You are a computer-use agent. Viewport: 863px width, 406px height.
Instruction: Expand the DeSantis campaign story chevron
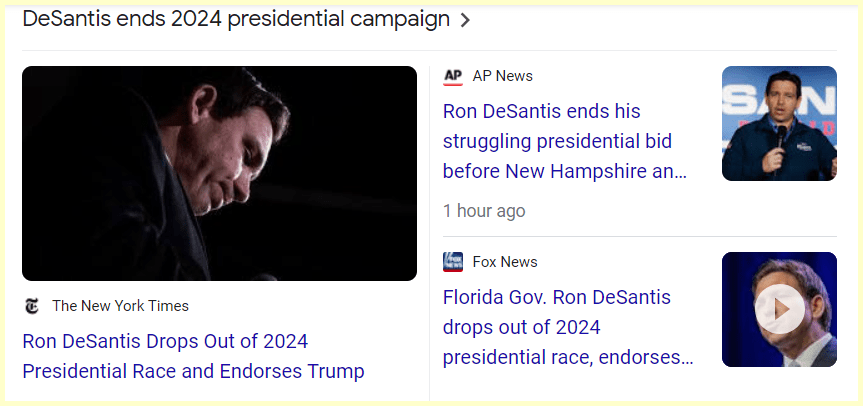(465, 20)
